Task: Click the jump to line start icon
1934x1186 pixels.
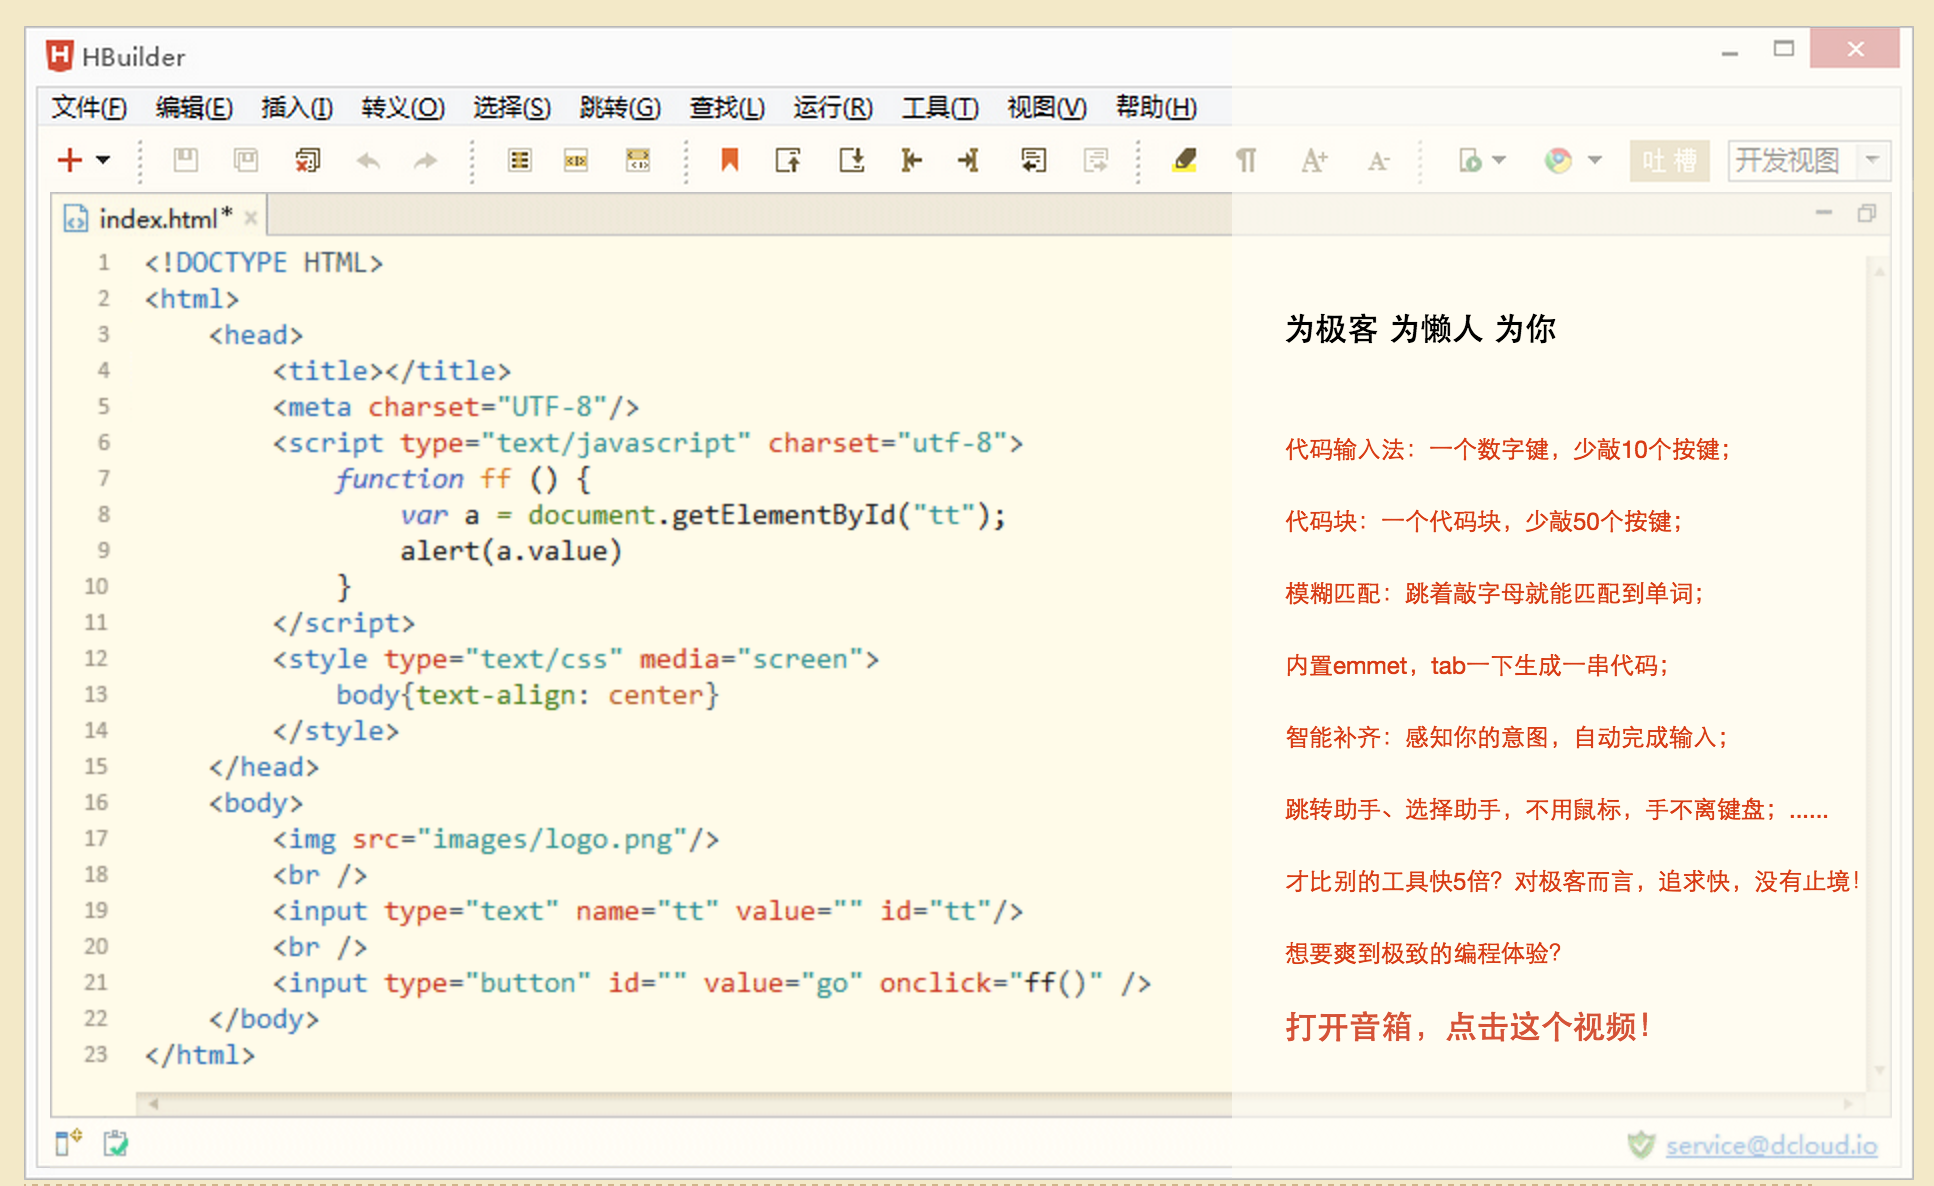Action: click(x=911, y=160)
